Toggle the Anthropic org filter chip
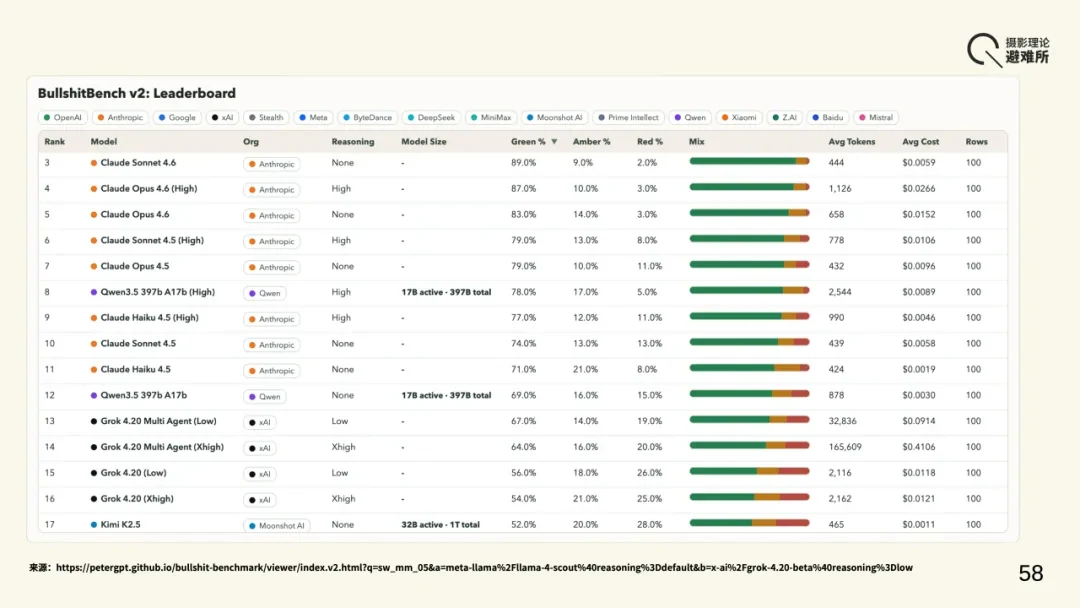 click(x=120, y=118)
